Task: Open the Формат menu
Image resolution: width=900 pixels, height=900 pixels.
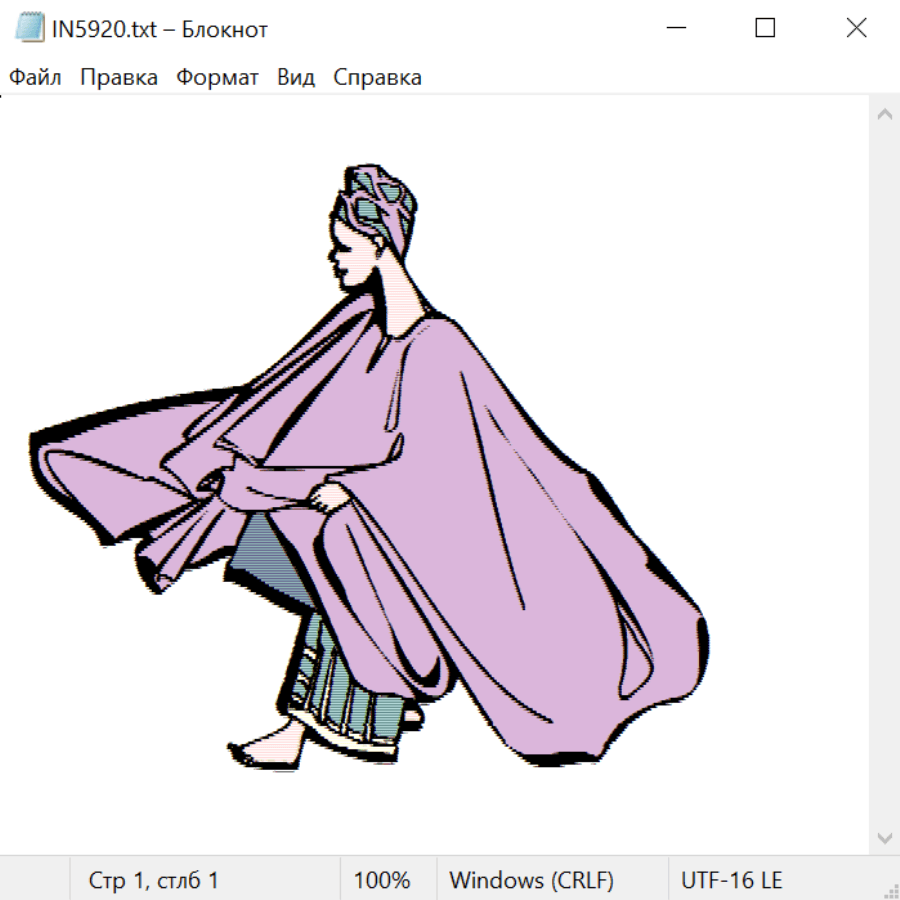Action: point(217,78)
